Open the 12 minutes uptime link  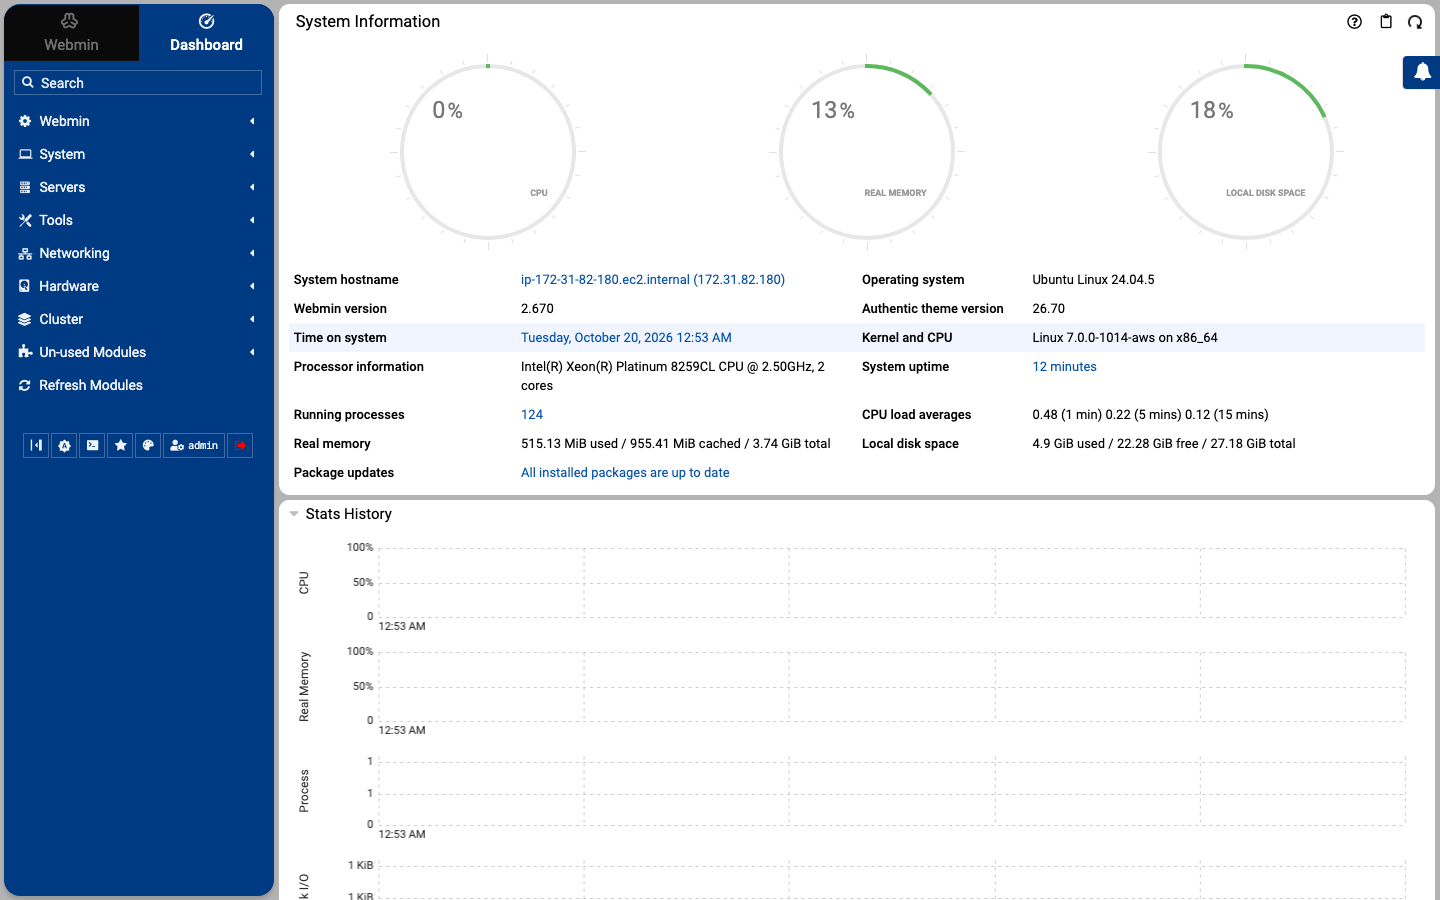coord(1064,367)
